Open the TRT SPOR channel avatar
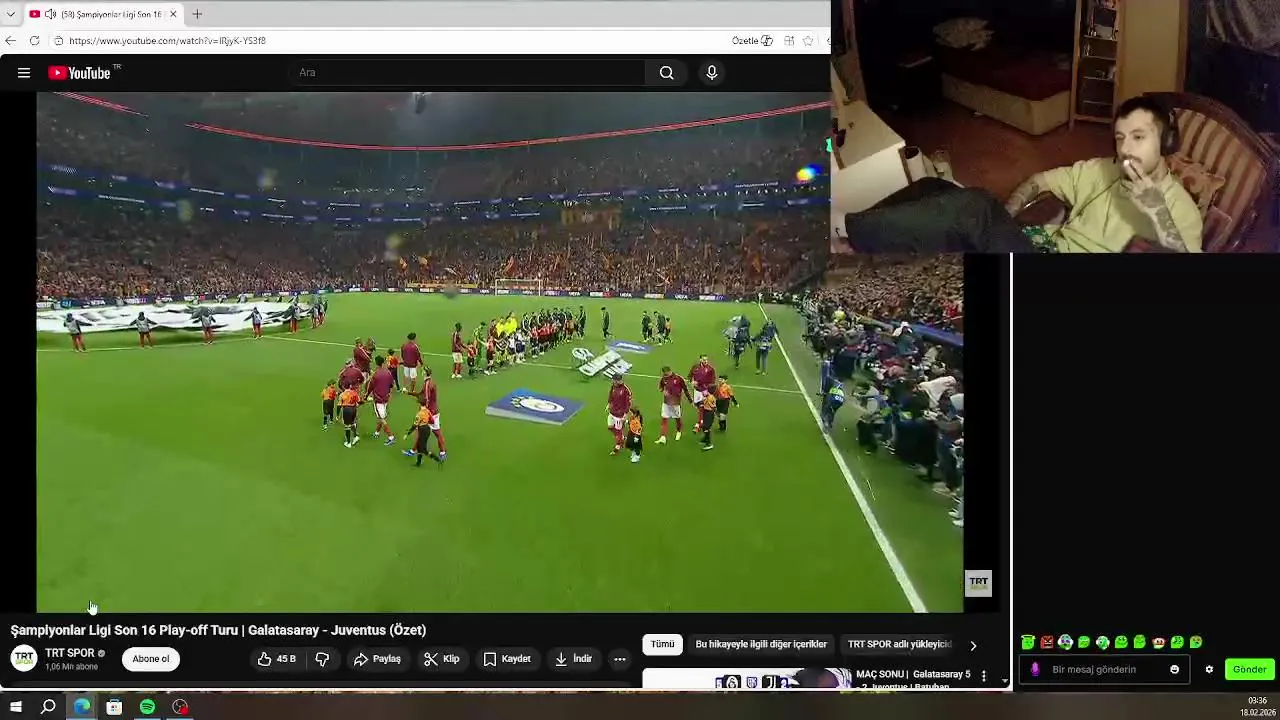Screen dimensions: 1280x720 click(24, 658)
